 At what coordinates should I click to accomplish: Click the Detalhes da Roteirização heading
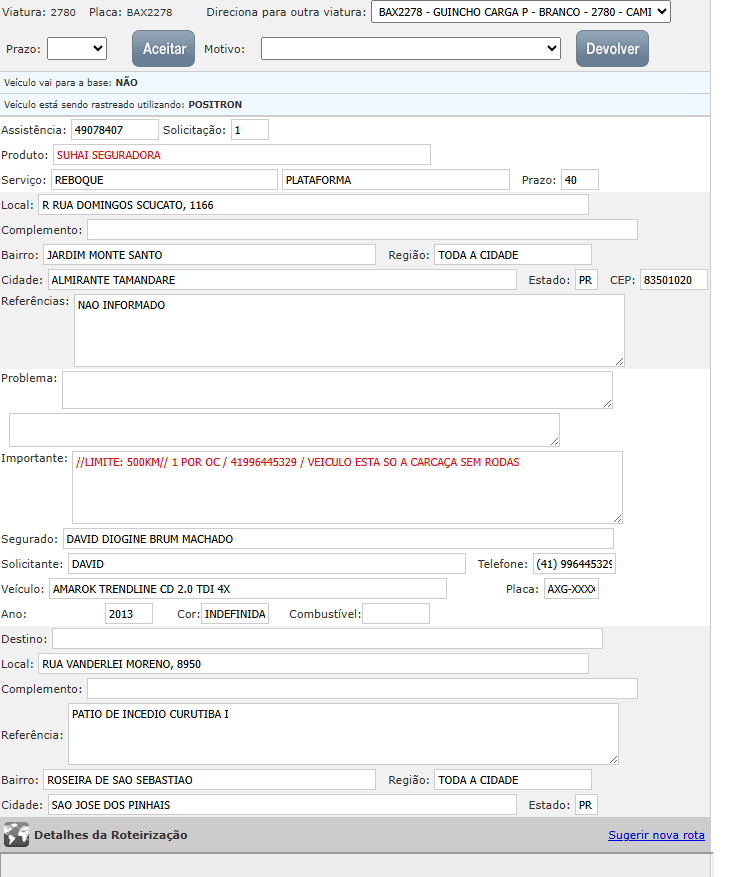[x=111, y=835]
